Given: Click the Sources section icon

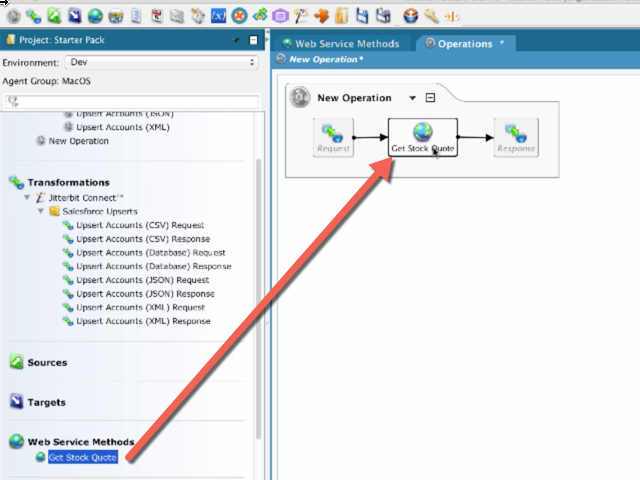Looking at the screenshot, I should (x=16, y=362).
